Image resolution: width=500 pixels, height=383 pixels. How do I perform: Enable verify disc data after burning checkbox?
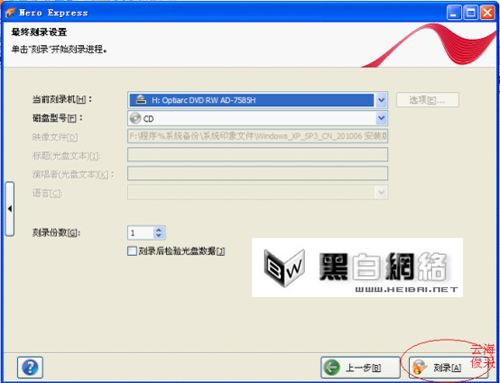[132, 251]
